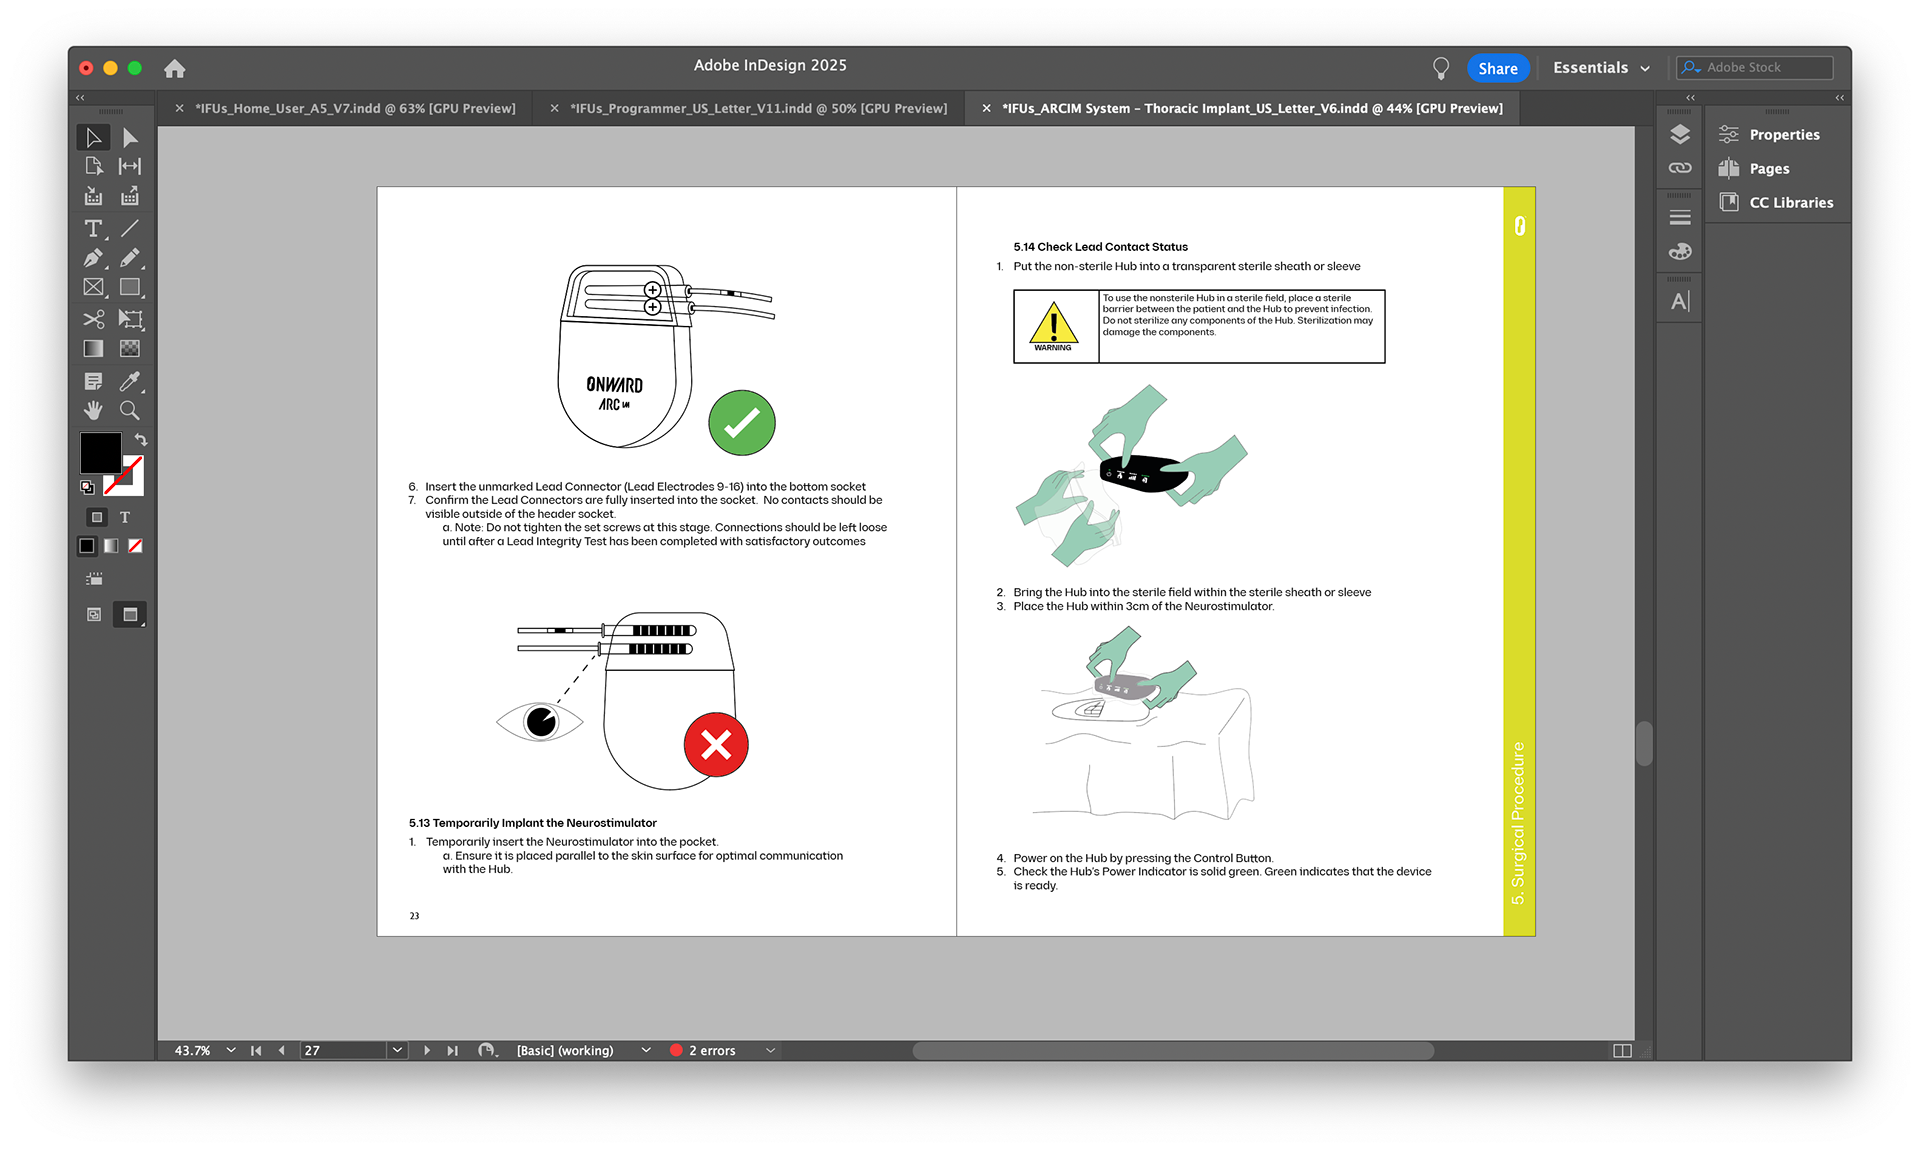This screenshot has height=1151, width=1920.
Task: Select the Pen tool
Action: tap(93, 258)
